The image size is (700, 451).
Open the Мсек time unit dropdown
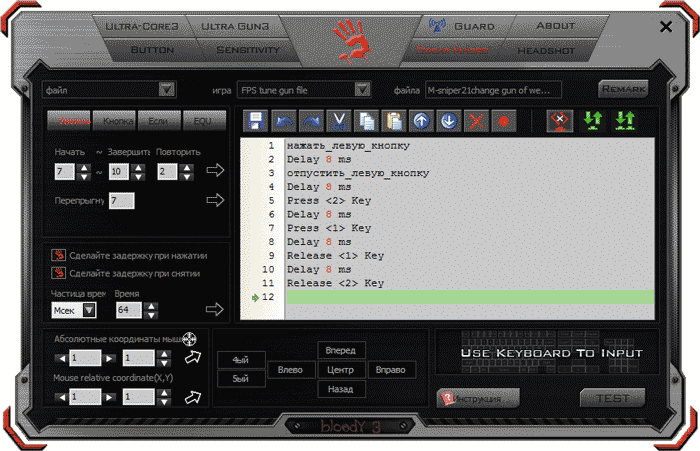(89, 310)
